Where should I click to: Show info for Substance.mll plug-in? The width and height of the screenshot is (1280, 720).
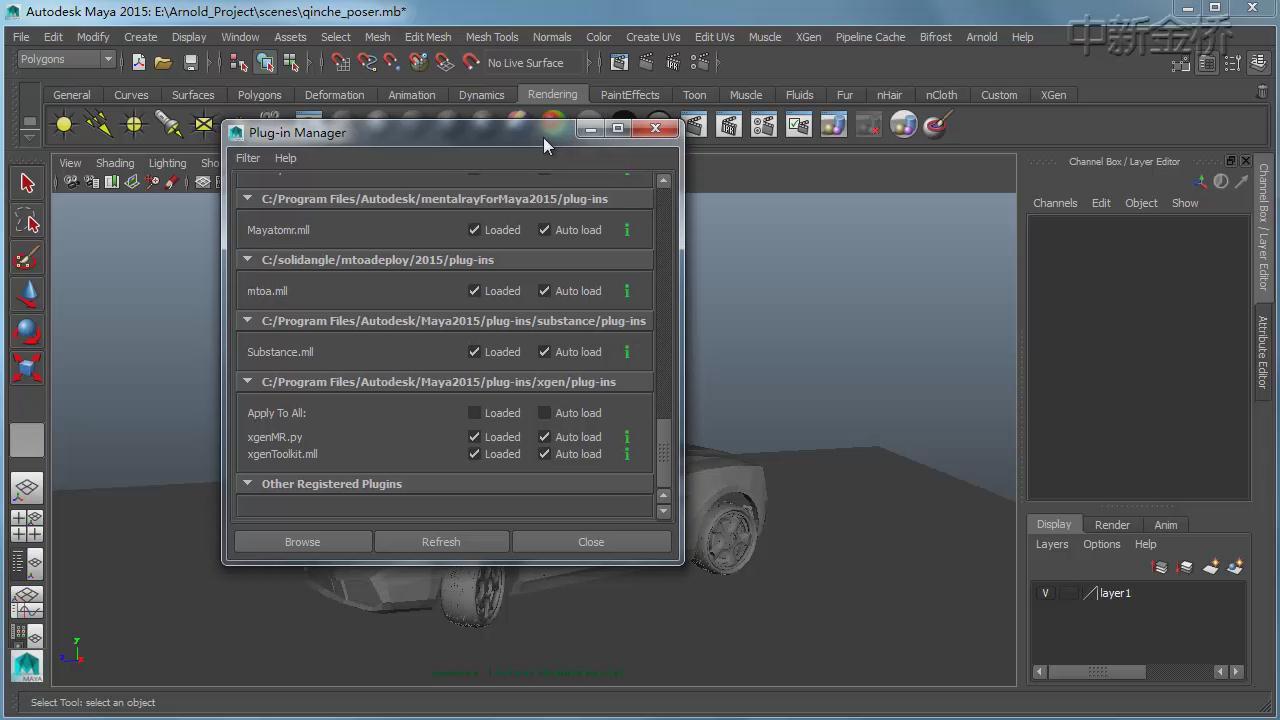pos(627,352)
